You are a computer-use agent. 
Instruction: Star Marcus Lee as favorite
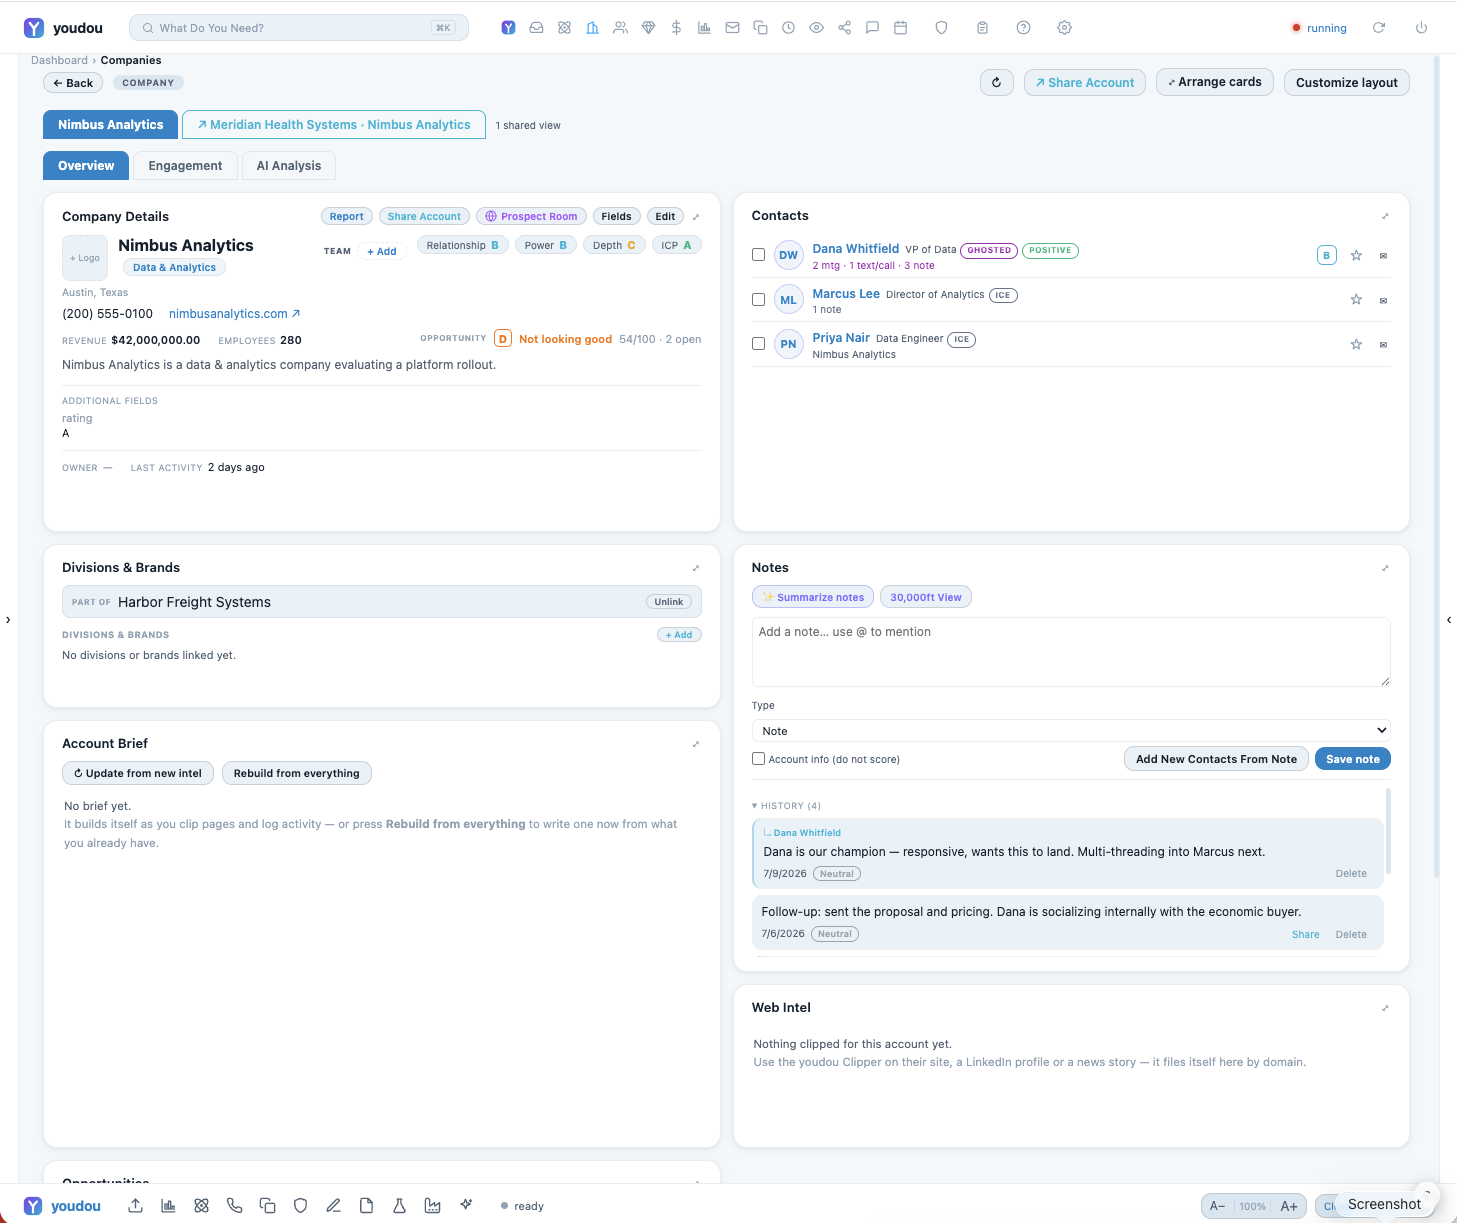1356,299
